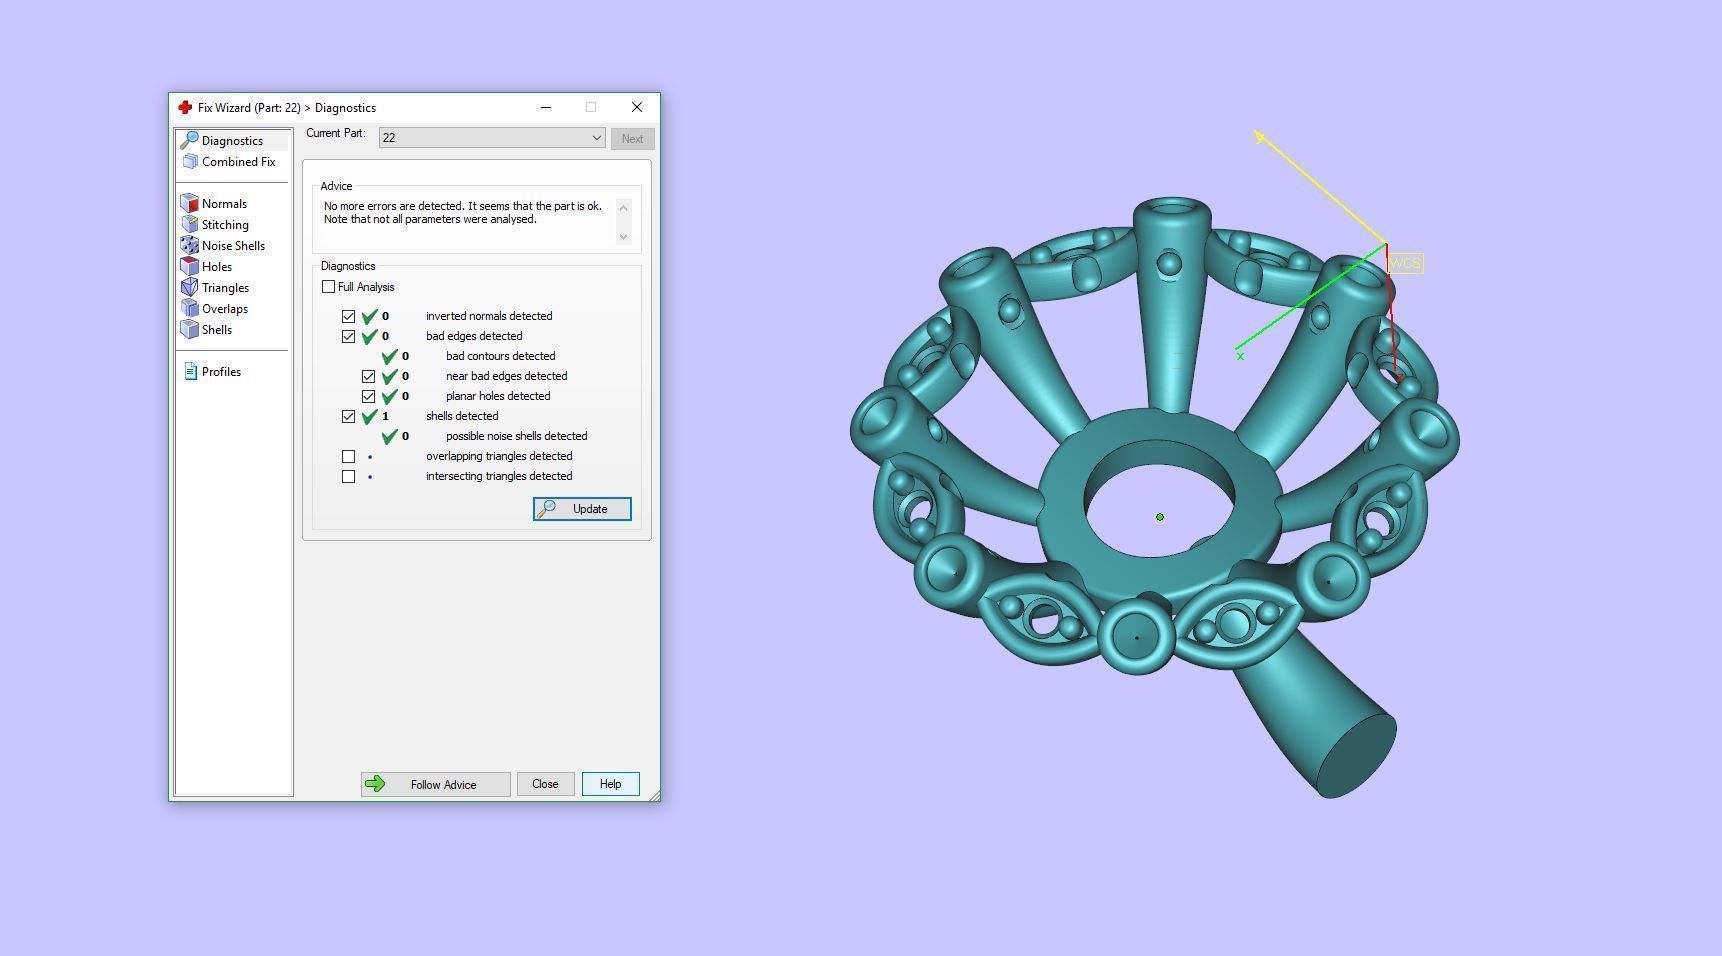The image size is (1722, 956).
Task: Click the green check beside bad edges
Action: click(370, 336)
